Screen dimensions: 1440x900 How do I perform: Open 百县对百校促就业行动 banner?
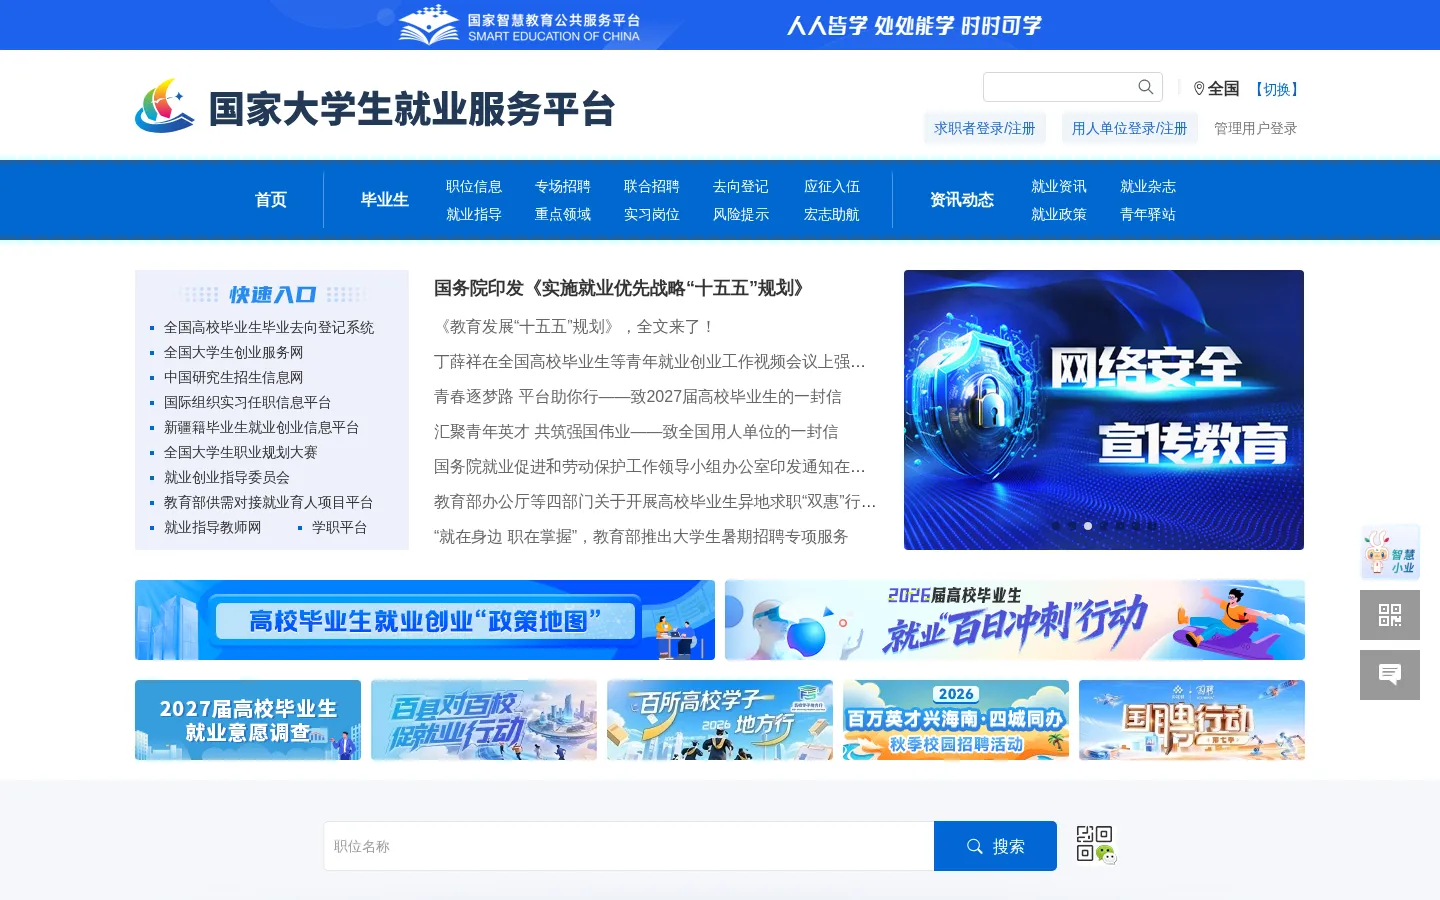click(484, 720)
